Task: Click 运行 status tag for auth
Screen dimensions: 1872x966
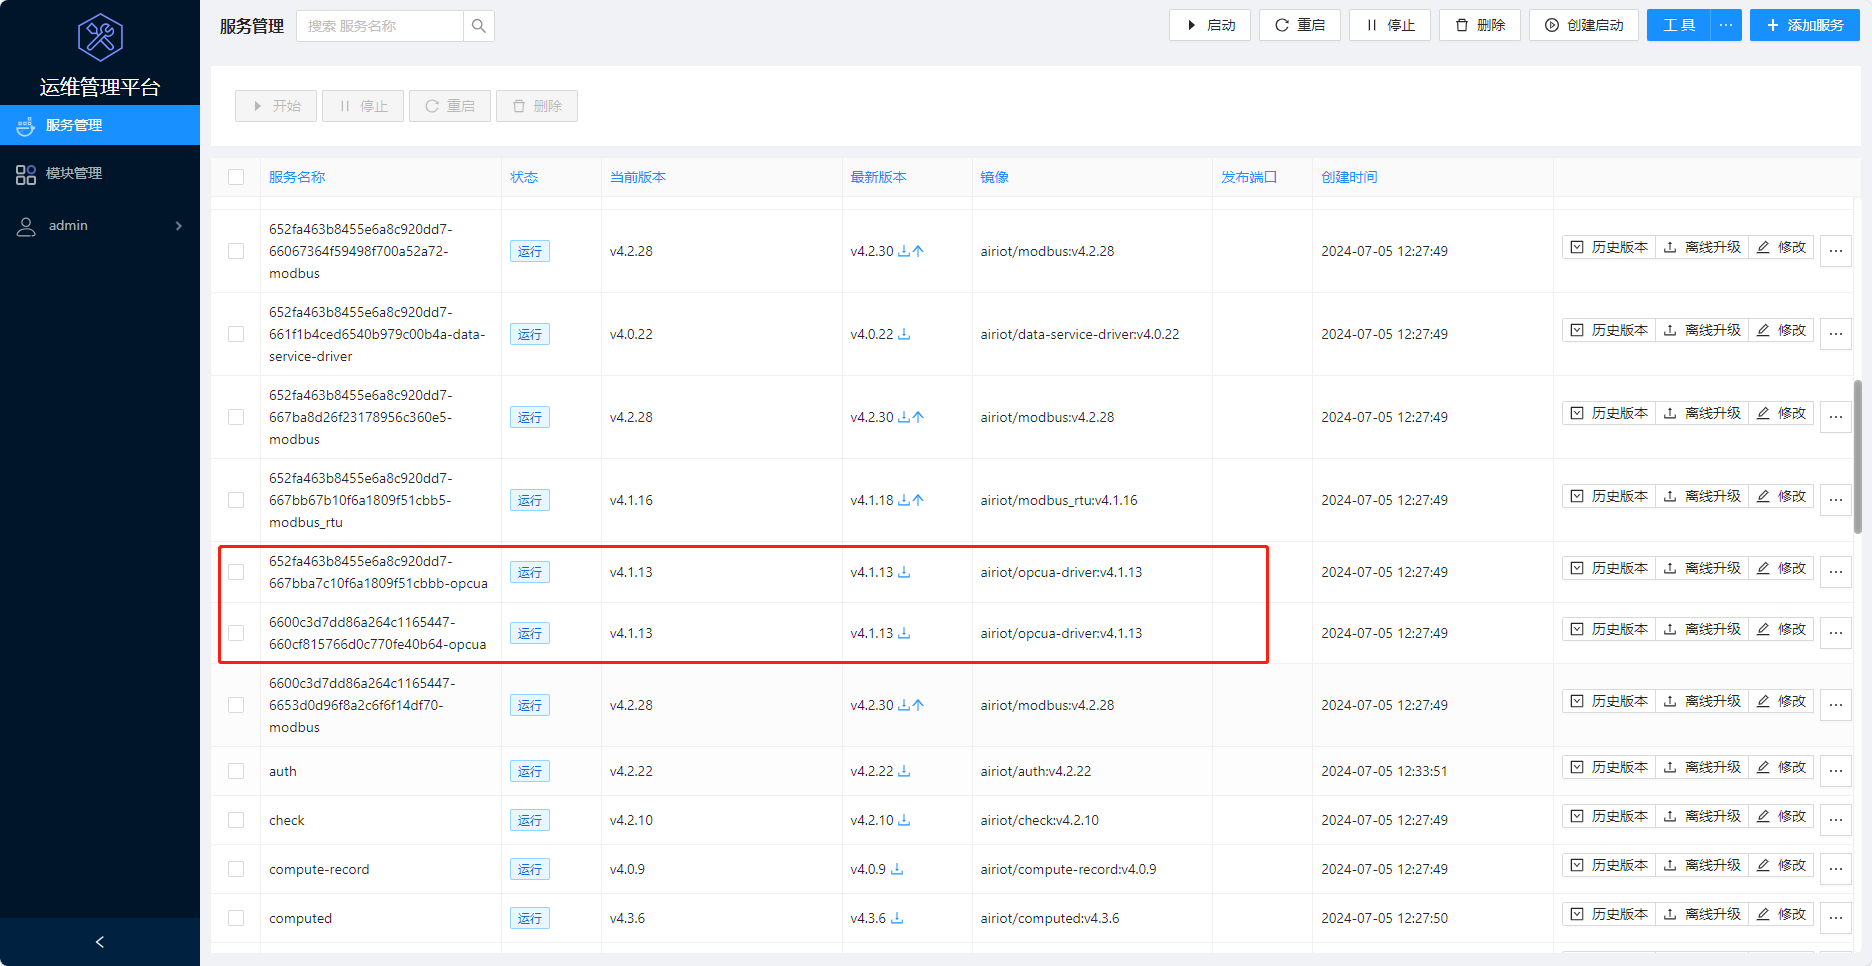Action: [530, 771]
